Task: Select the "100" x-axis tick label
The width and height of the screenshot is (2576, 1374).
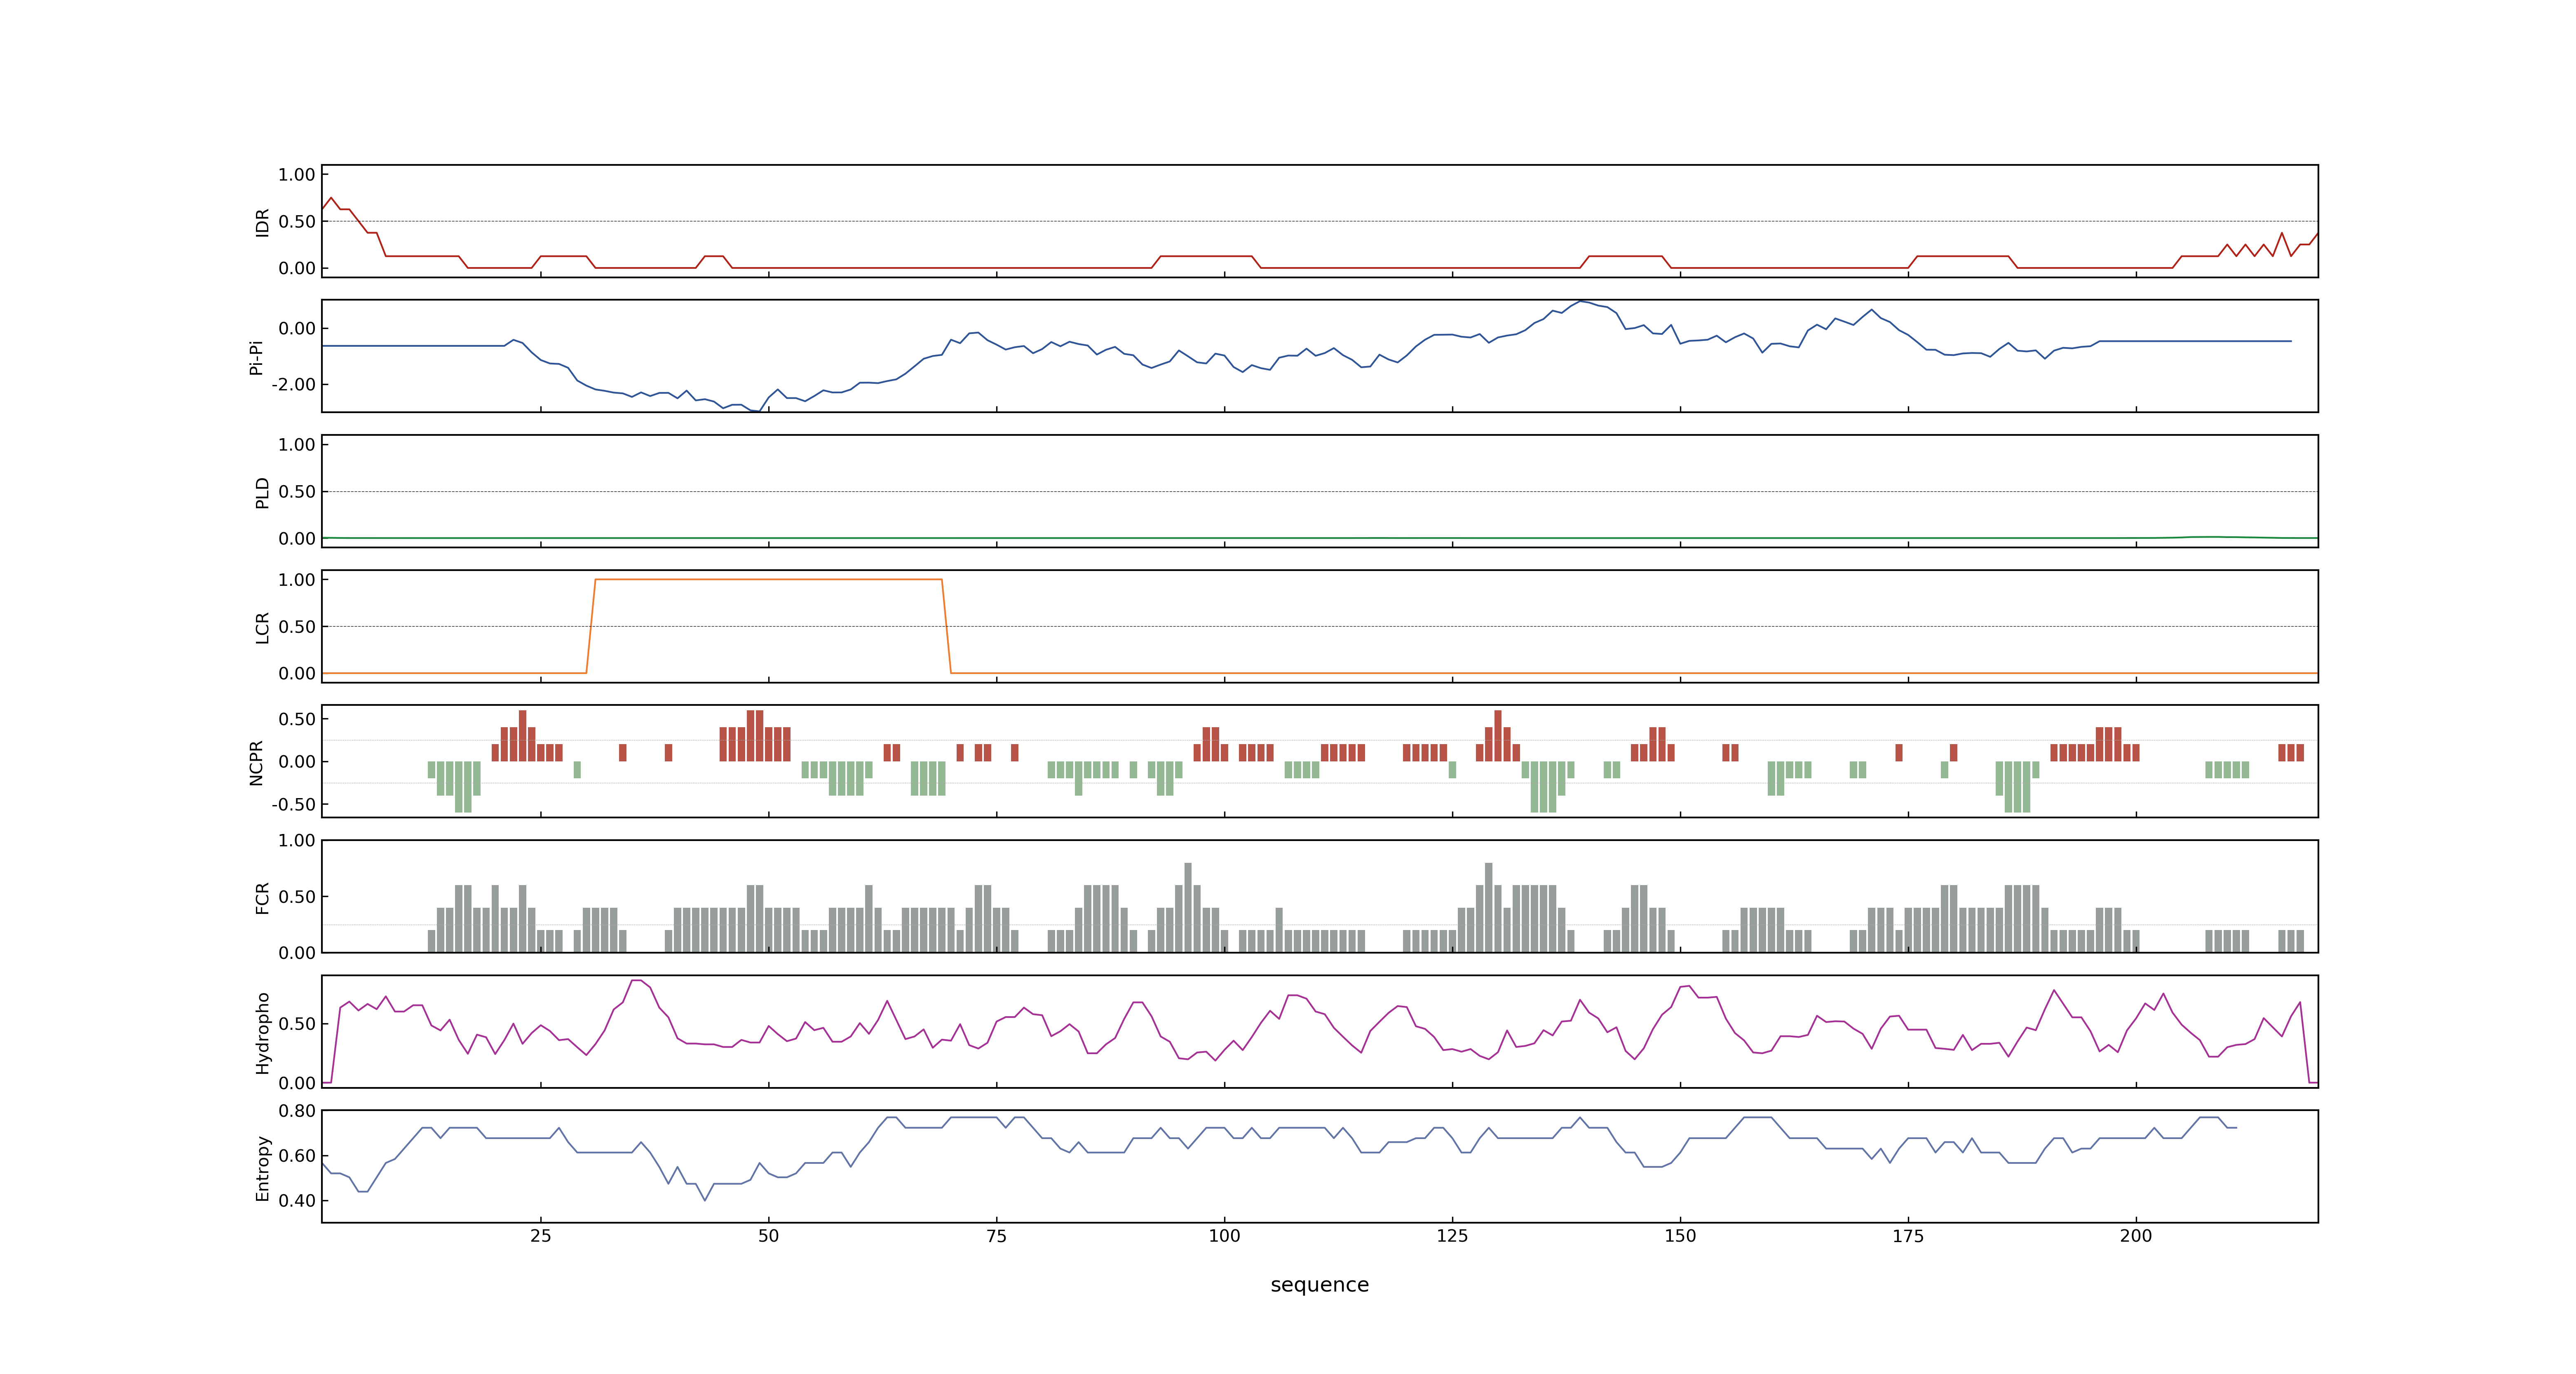Action: coord(1224,1235)
